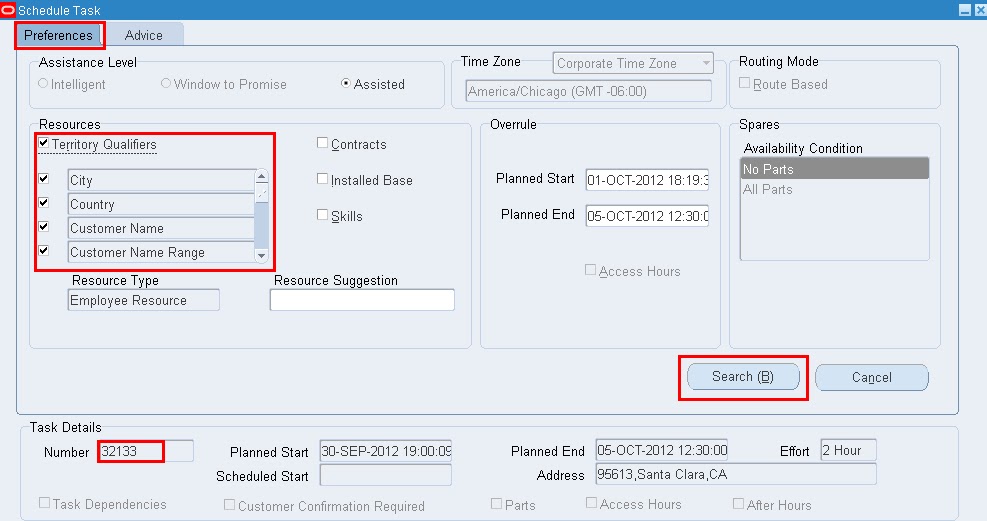Click the qualifiers list scroll down arrow
Viewport: 987px width, 521px height.
[x=262, y=255]
